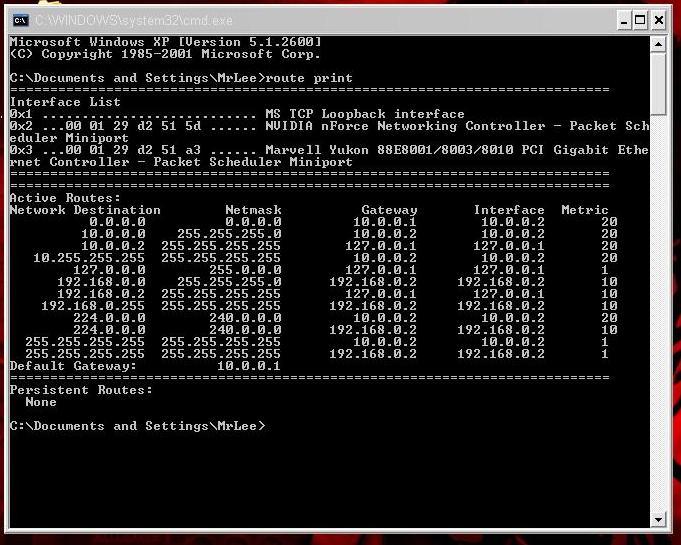The height and width of the screenshot is (545, 681).
Task: Click the cmd.exe title bar text
Action: click(x=133, y=20)
